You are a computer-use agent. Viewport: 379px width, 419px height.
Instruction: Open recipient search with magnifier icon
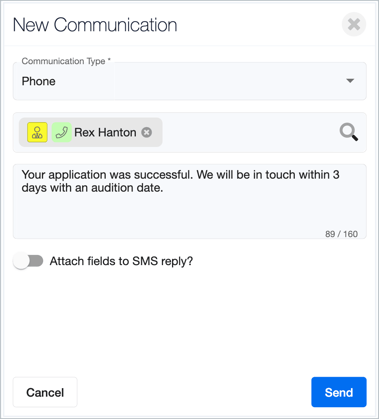click(349, 132)
